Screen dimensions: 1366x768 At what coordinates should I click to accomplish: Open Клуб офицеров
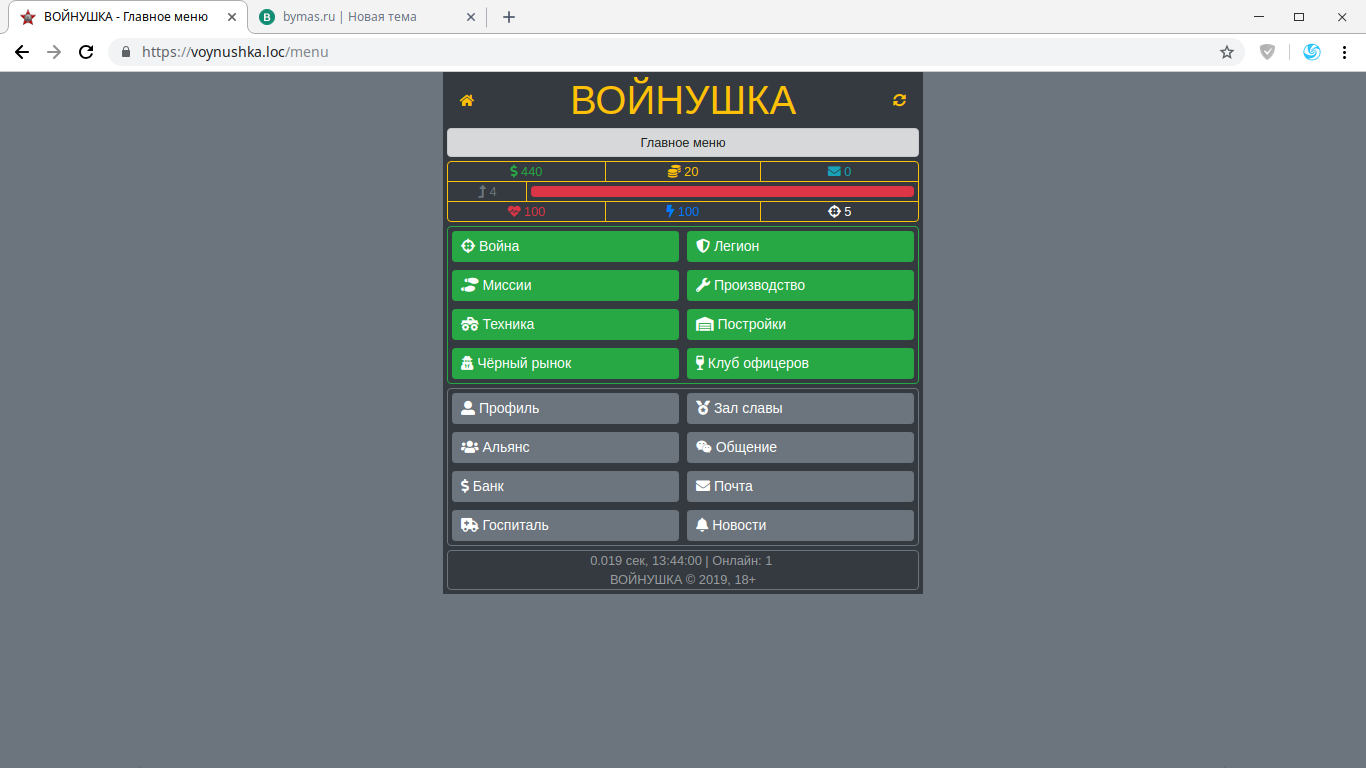coord(800,363)
